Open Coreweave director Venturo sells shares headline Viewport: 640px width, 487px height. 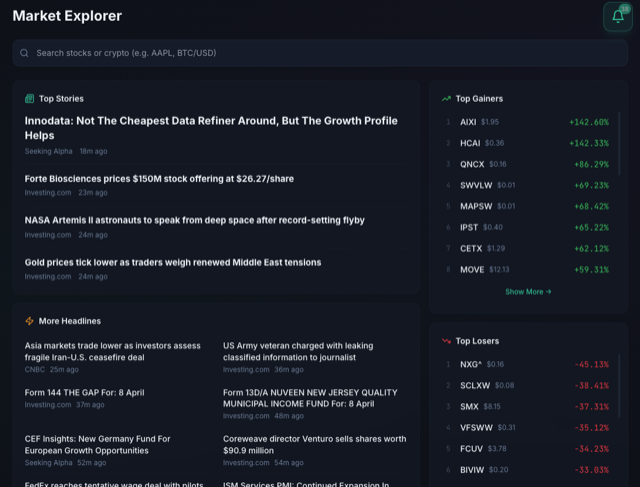(x=315, y=445)
